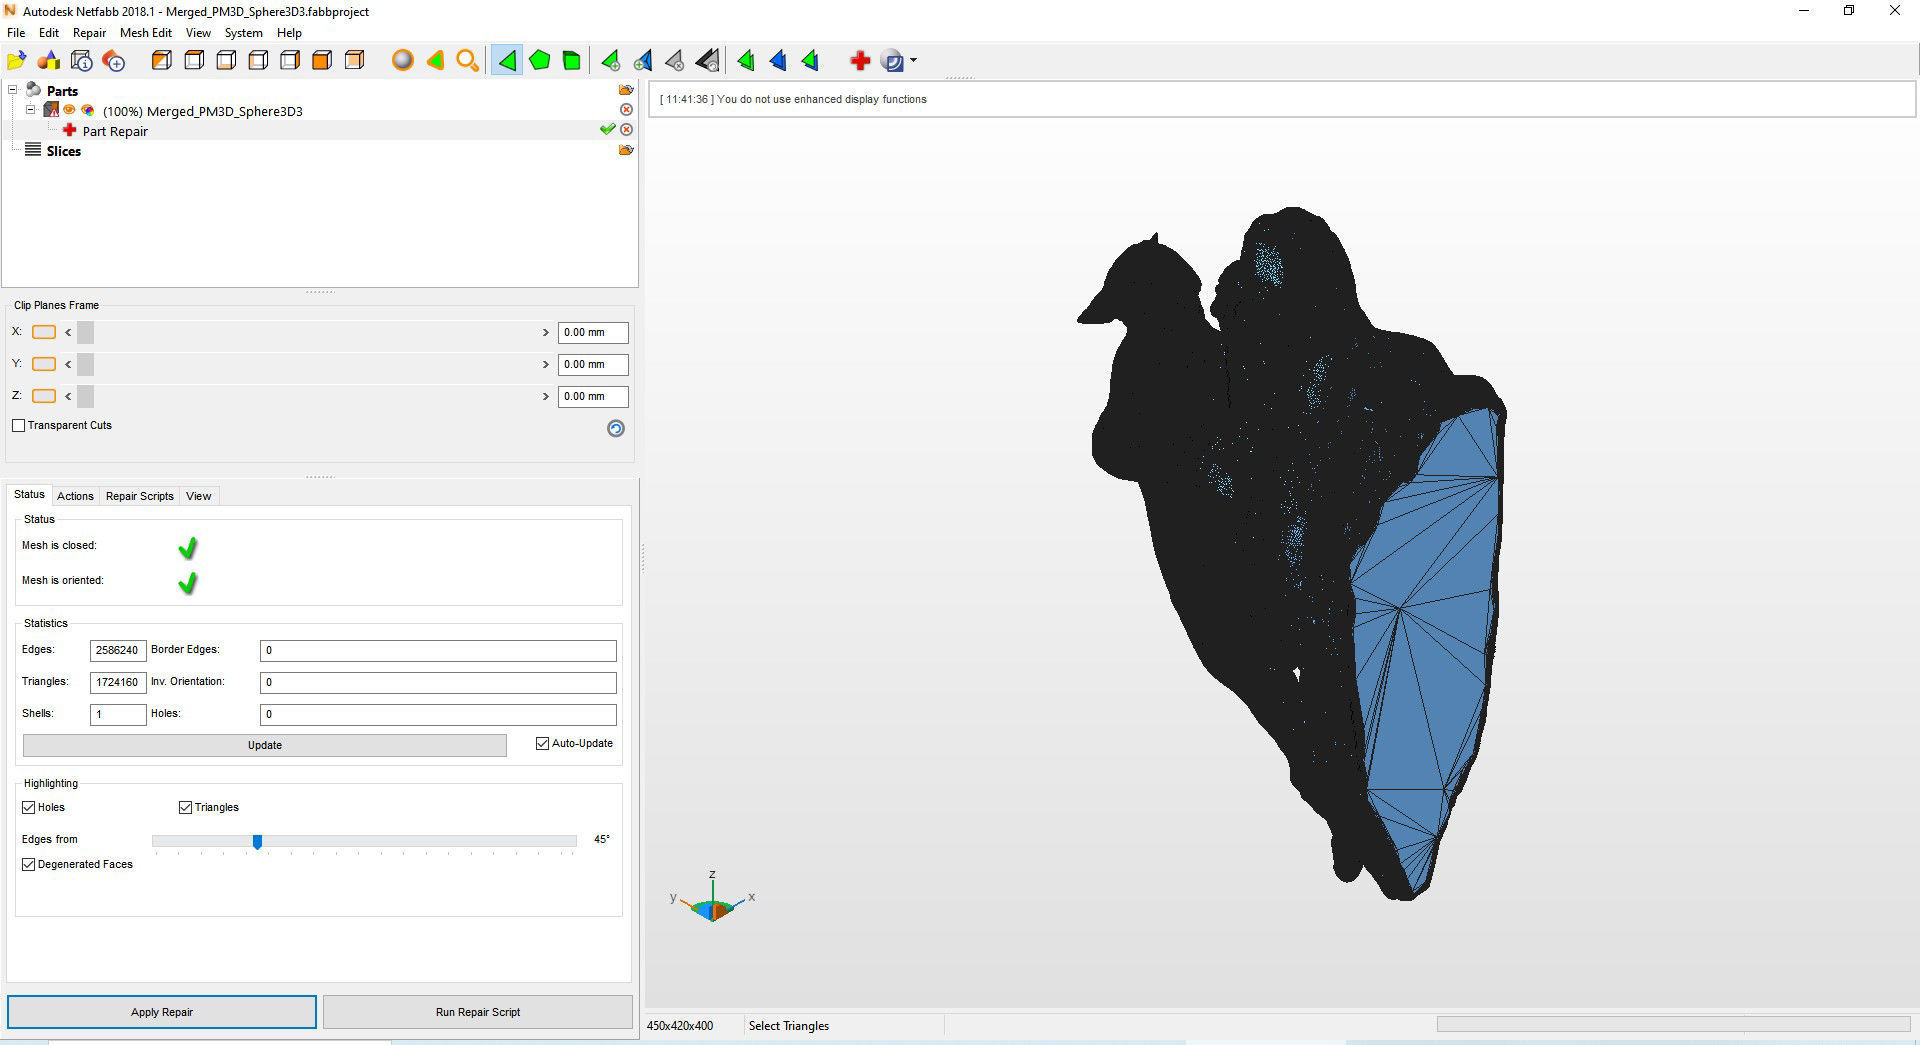Screen dimensions: 1920x1045
Task: Click the color wheel icon of Merged_PM3D_Sphere3D3
Action: [x=88, y=110]
